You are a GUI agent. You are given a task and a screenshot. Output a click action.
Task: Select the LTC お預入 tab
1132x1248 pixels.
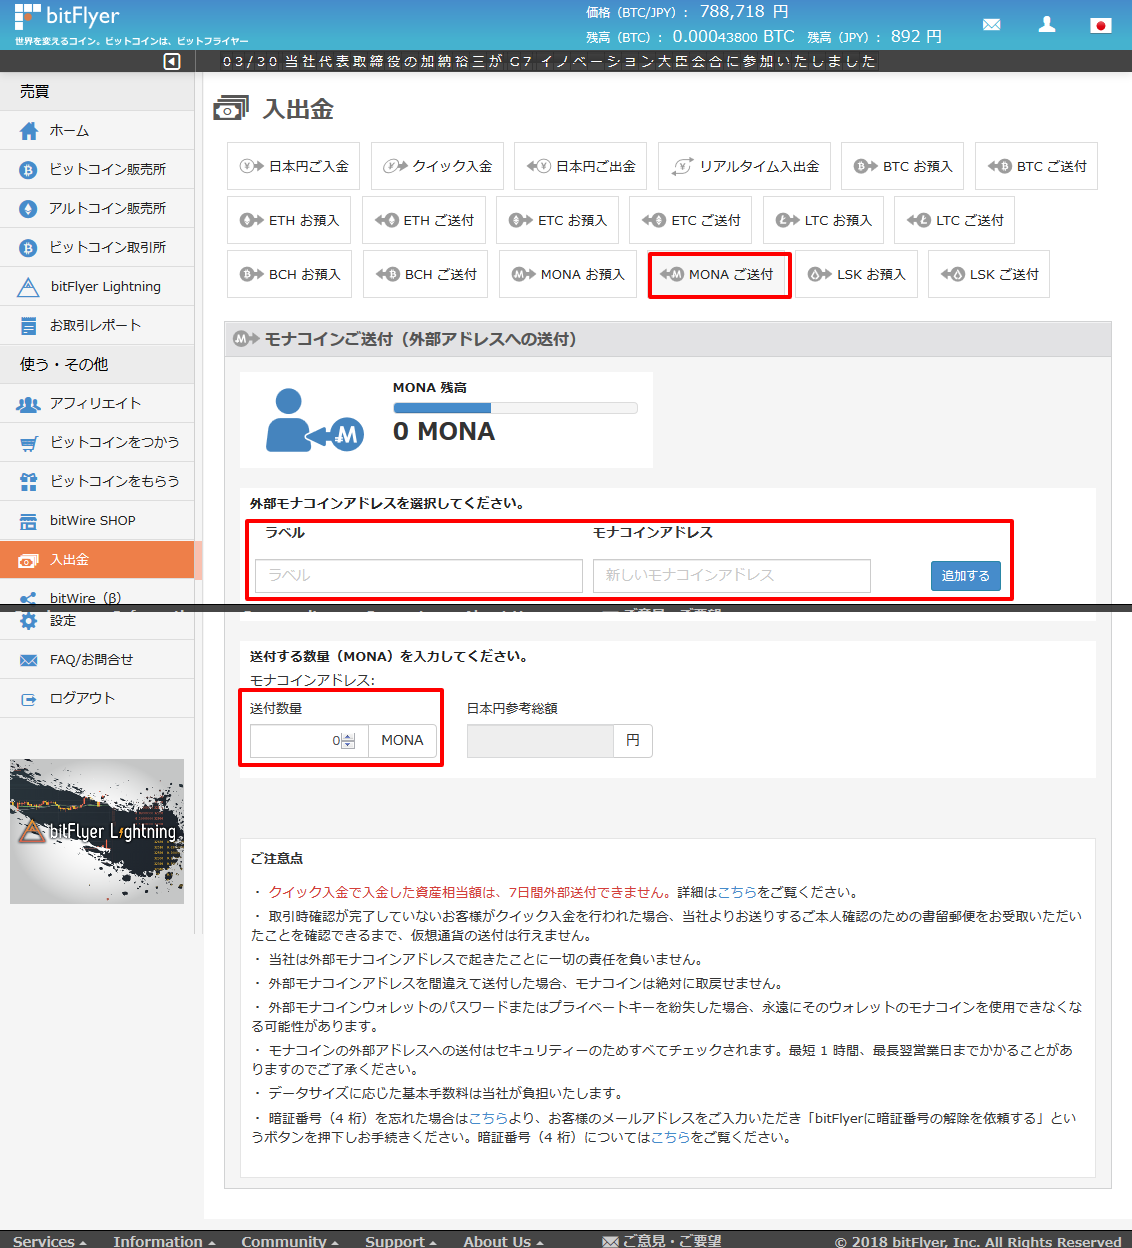click(823, 220)
